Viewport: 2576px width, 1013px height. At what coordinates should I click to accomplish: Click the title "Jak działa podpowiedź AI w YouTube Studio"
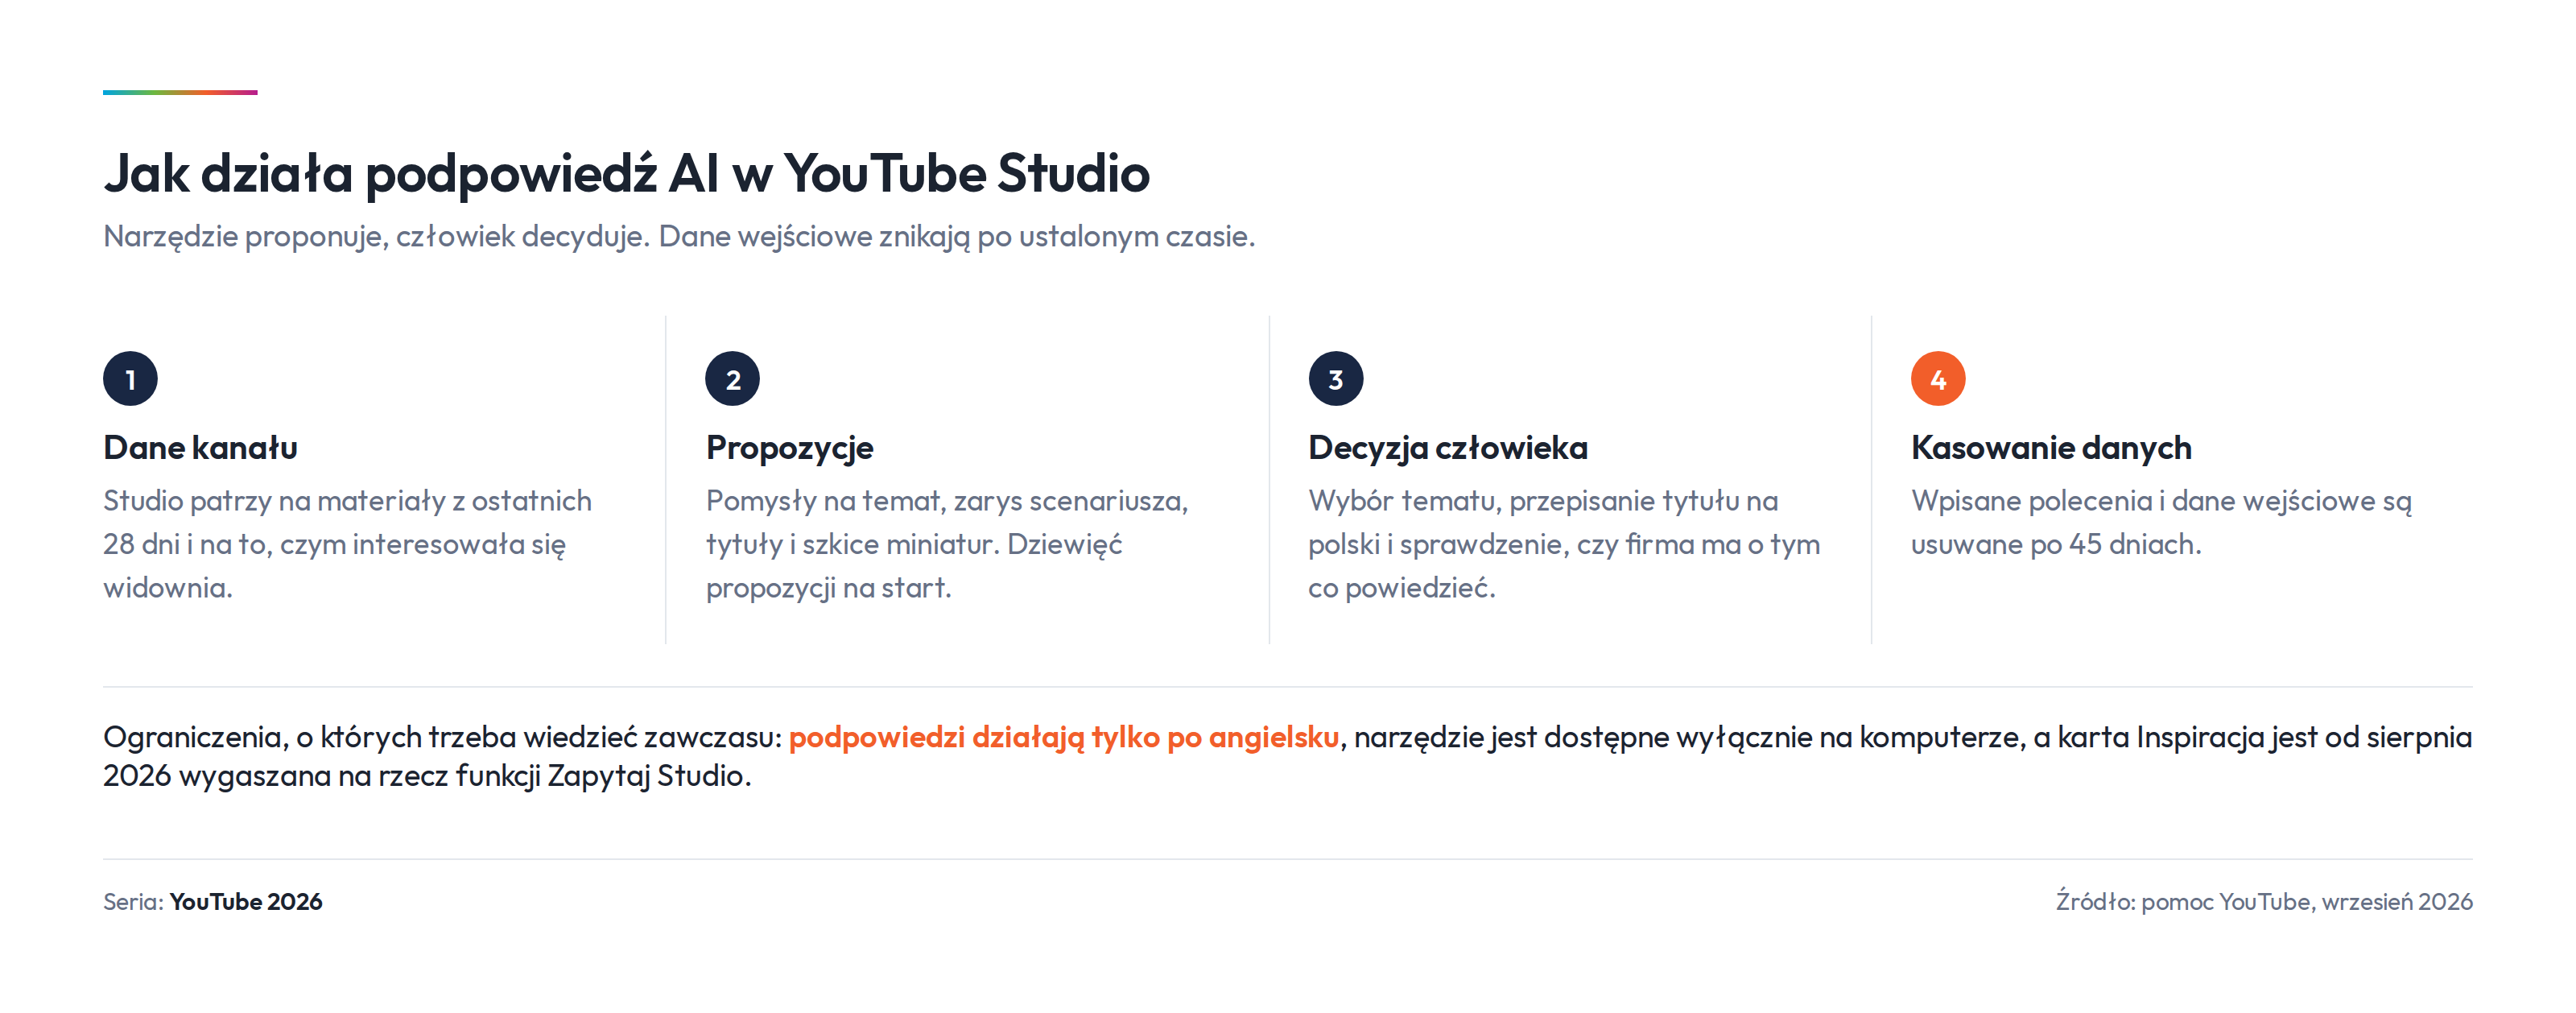[627, 173]
